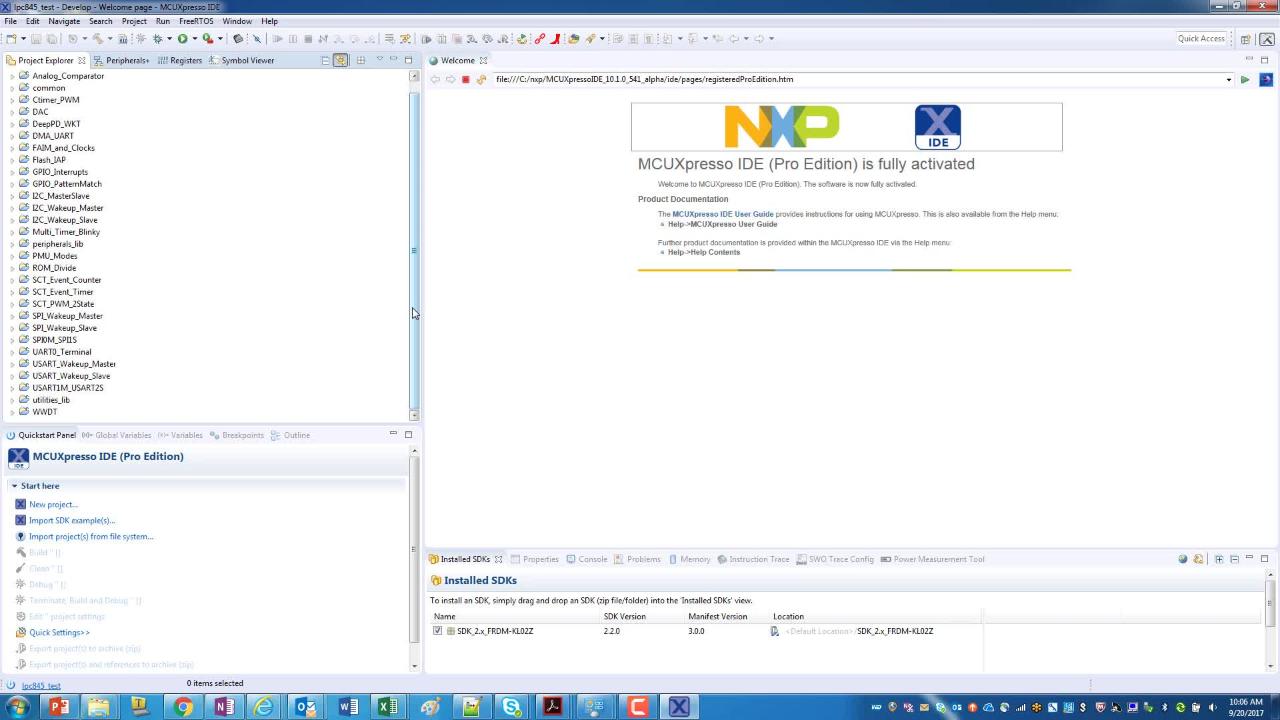Open the MCUXpresso IDE icon on the Windows taskbar
1280x720 pixels.
[679, 707]
